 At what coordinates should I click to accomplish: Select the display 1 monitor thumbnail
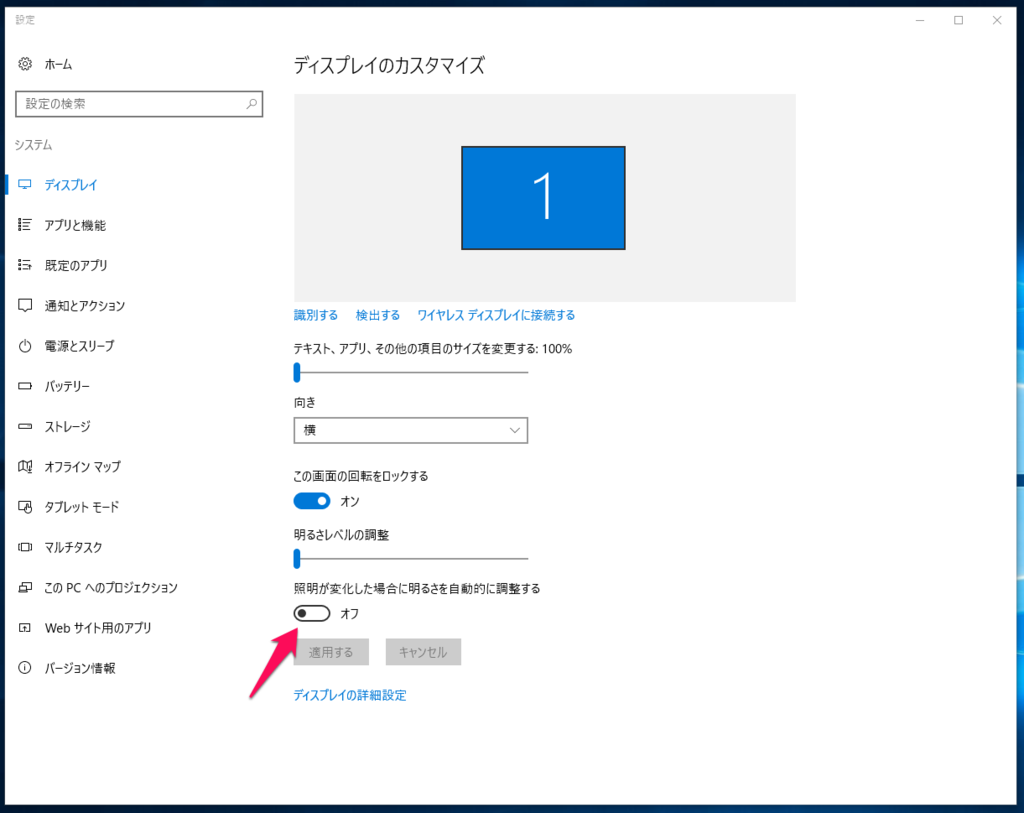pyautogui.click(x=543, y=198)
